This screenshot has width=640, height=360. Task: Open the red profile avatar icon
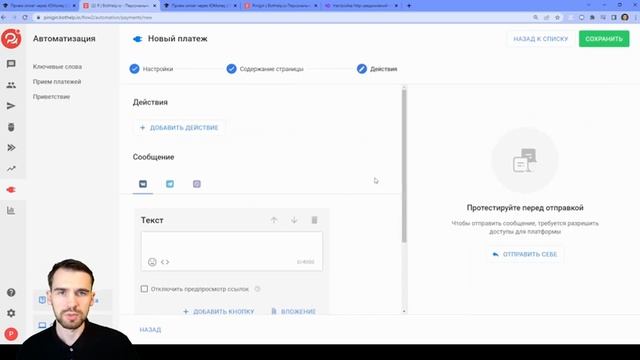click(x=11, y=334)
